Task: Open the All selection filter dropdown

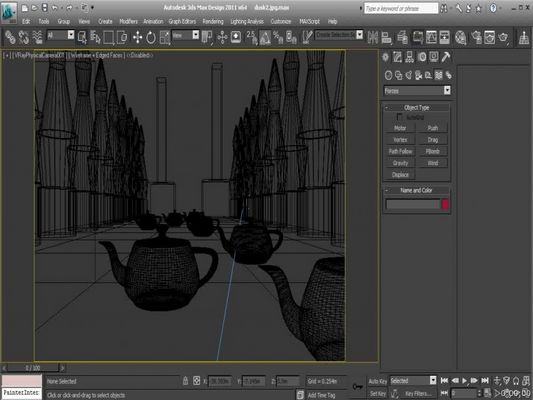Action: [x=61, y=35]
